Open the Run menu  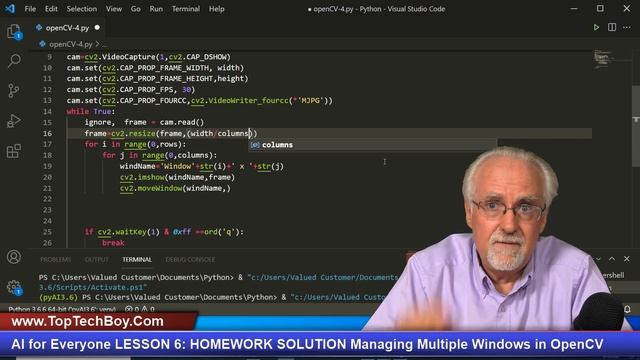coord(156,9)
